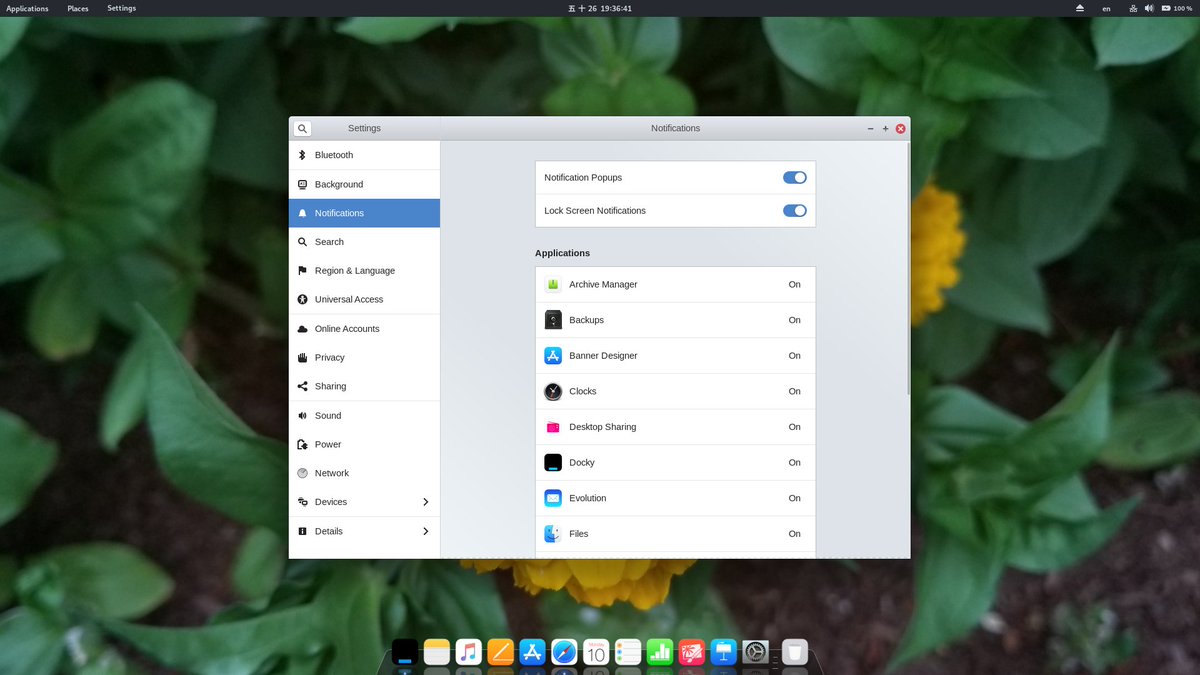This screenshot has width=1200, height=675.
Task: Open the calendar icon showing 10 in dock
Action: 596,652
